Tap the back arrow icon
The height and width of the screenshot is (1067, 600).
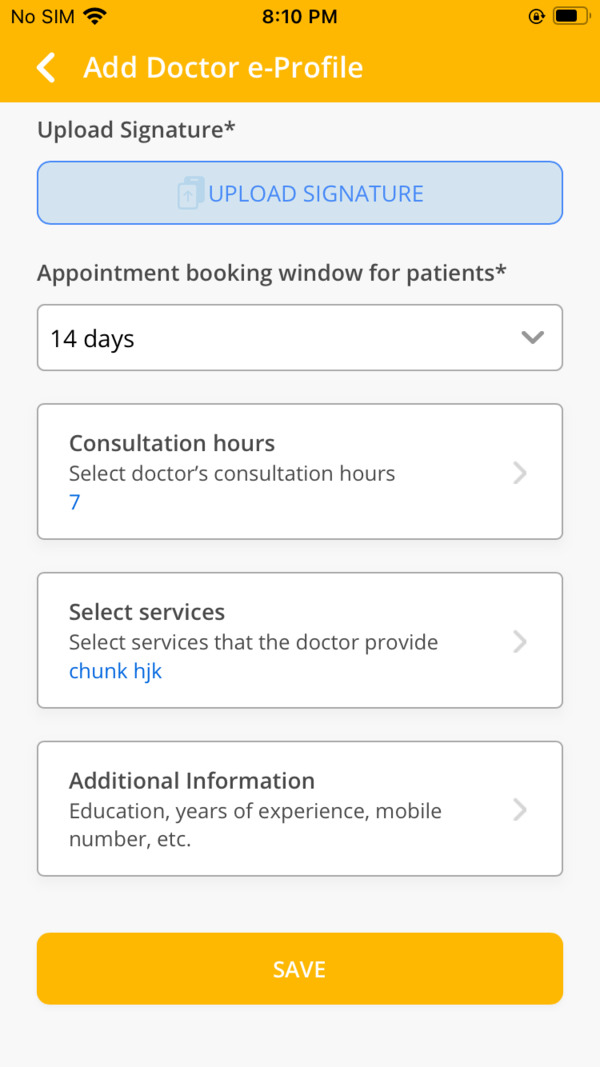click(x=46, y=68)
